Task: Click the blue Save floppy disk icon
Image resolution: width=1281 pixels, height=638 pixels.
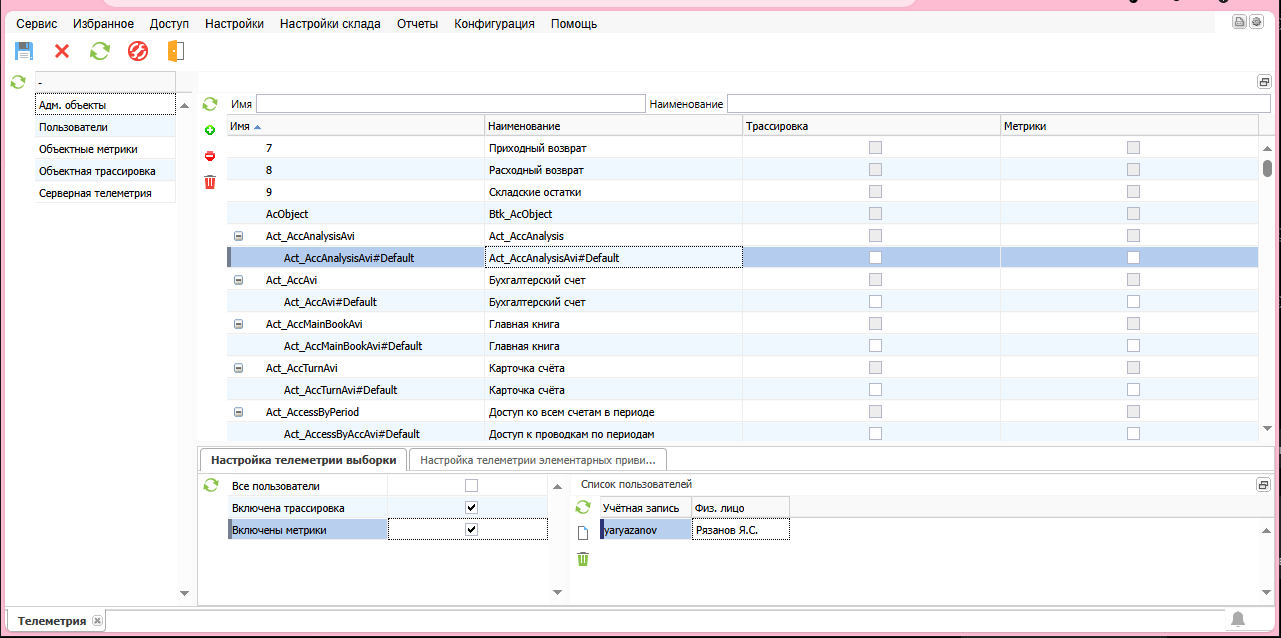Action: 24,51
